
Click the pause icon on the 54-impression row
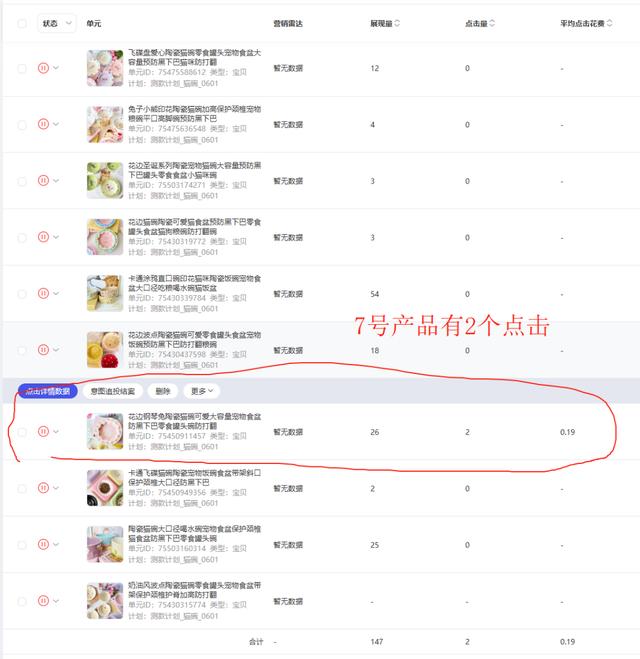pyautogui.click(x=43, y=293)
